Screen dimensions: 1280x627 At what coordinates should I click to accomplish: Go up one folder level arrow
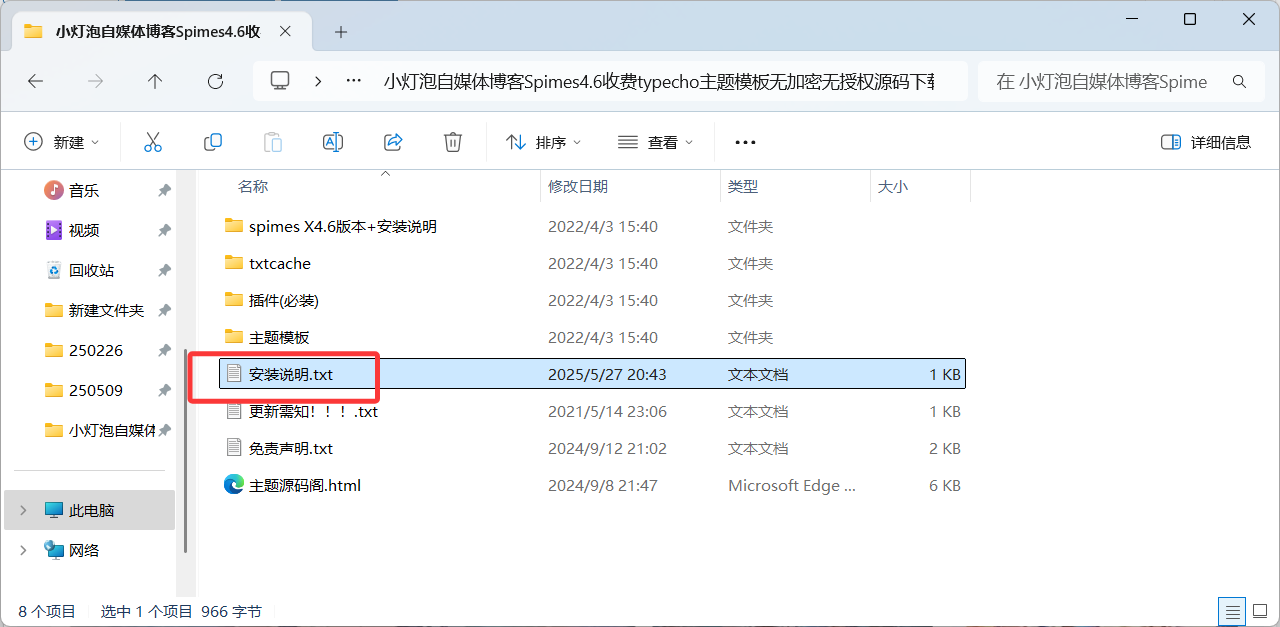[x=155, y=81]
